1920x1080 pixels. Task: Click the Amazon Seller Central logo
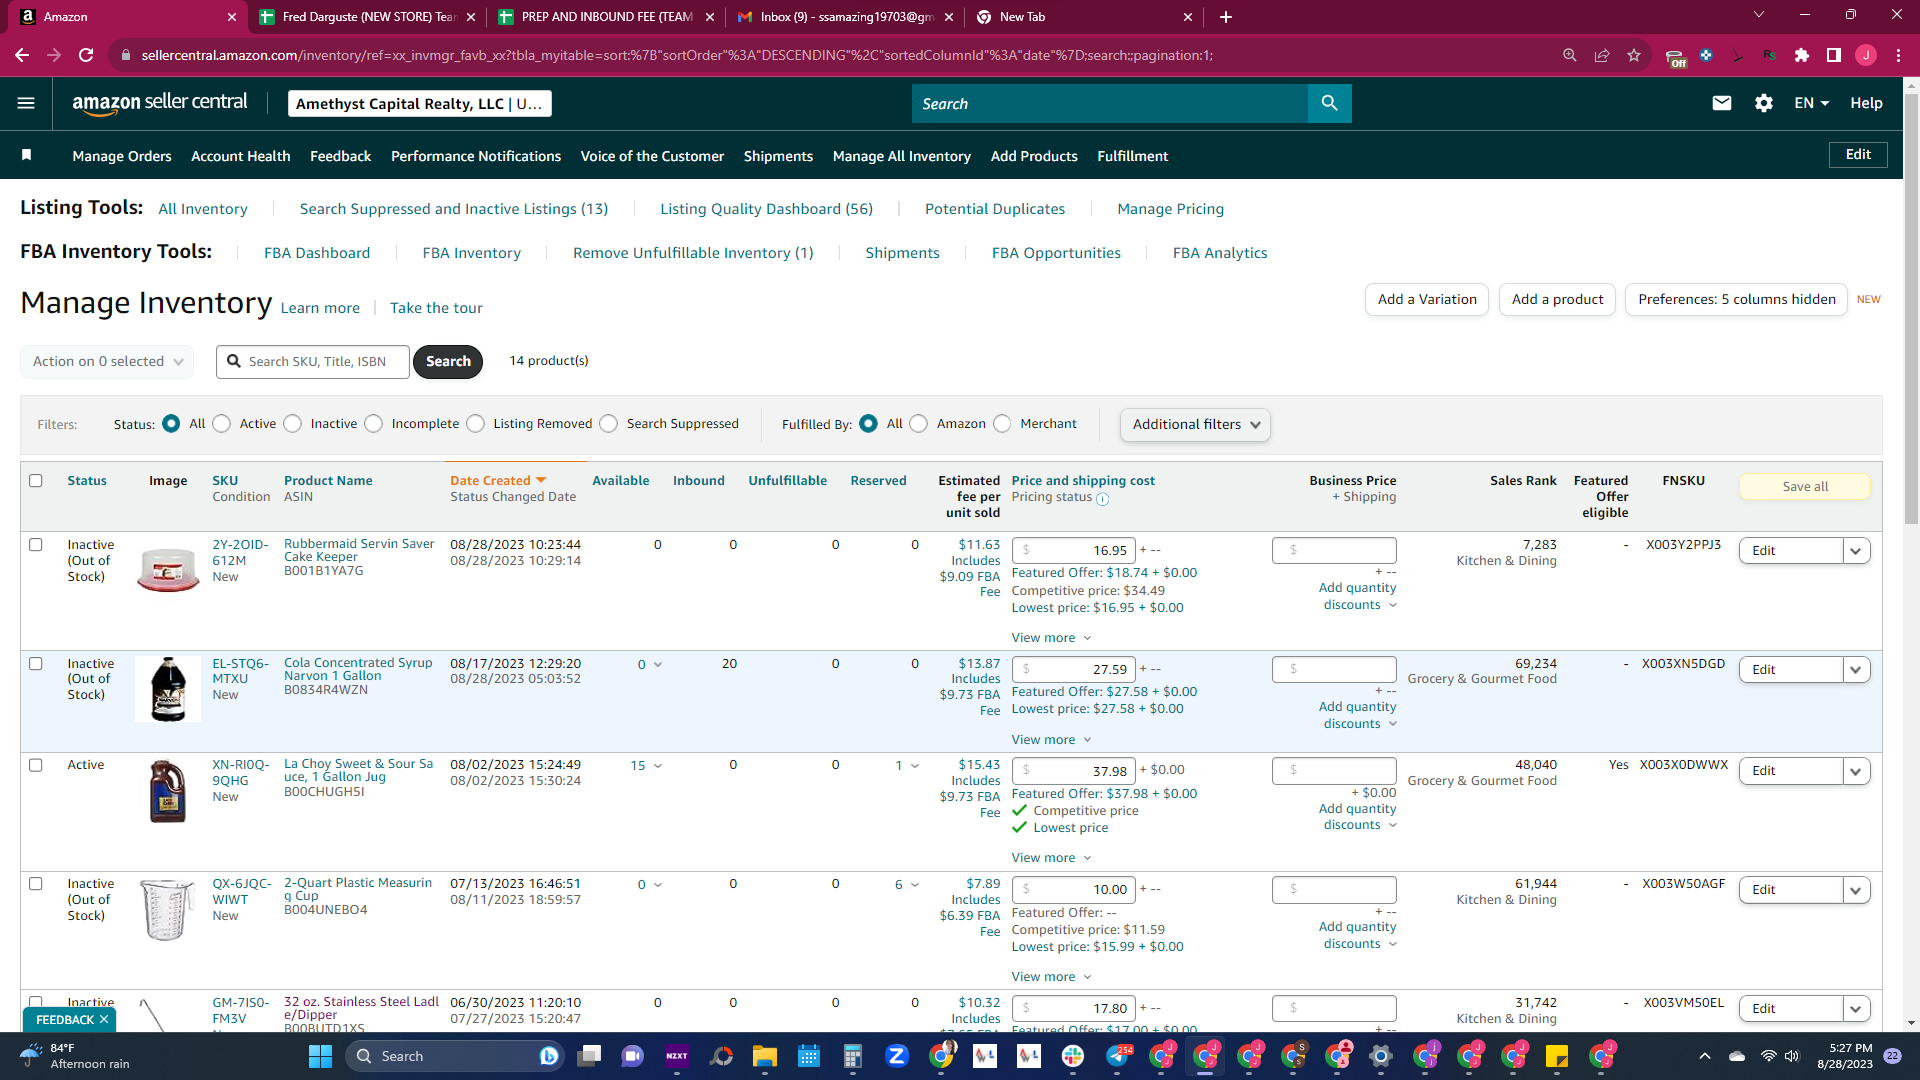coord(160,103)
